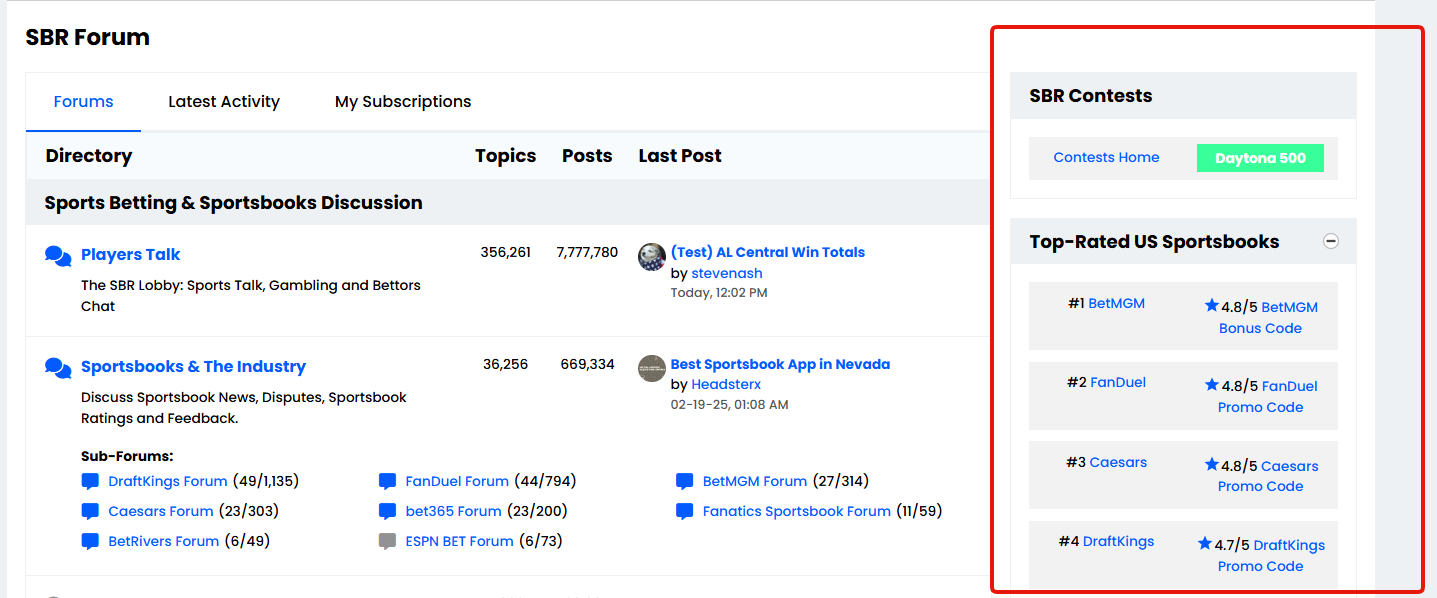Click the SBR Contests panel header
1437x598 pixels.
point(1183,96)
